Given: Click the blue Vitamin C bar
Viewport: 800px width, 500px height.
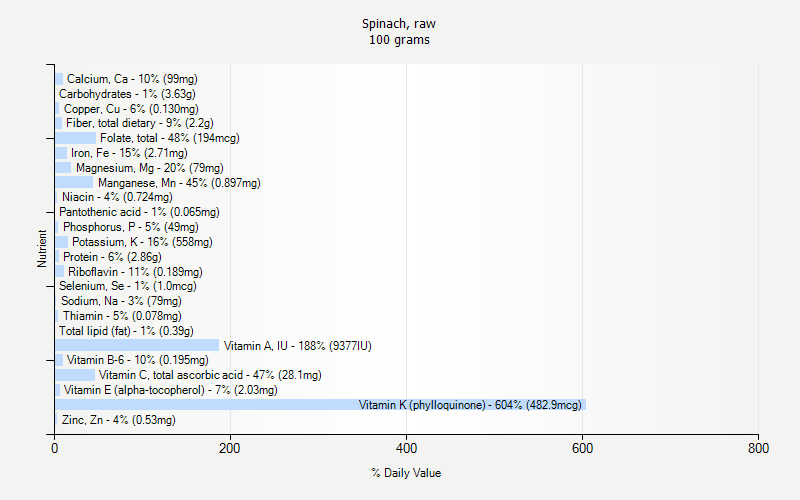Looking at the screenshot, I should coord(75,375).
